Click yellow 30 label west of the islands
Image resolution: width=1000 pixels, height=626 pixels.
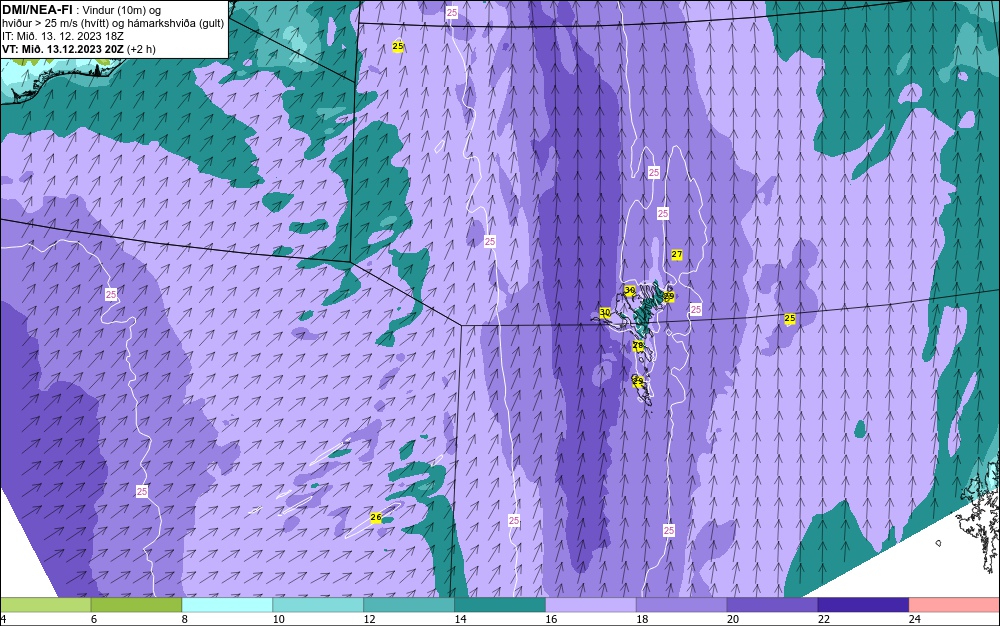(x=605, y=313)
